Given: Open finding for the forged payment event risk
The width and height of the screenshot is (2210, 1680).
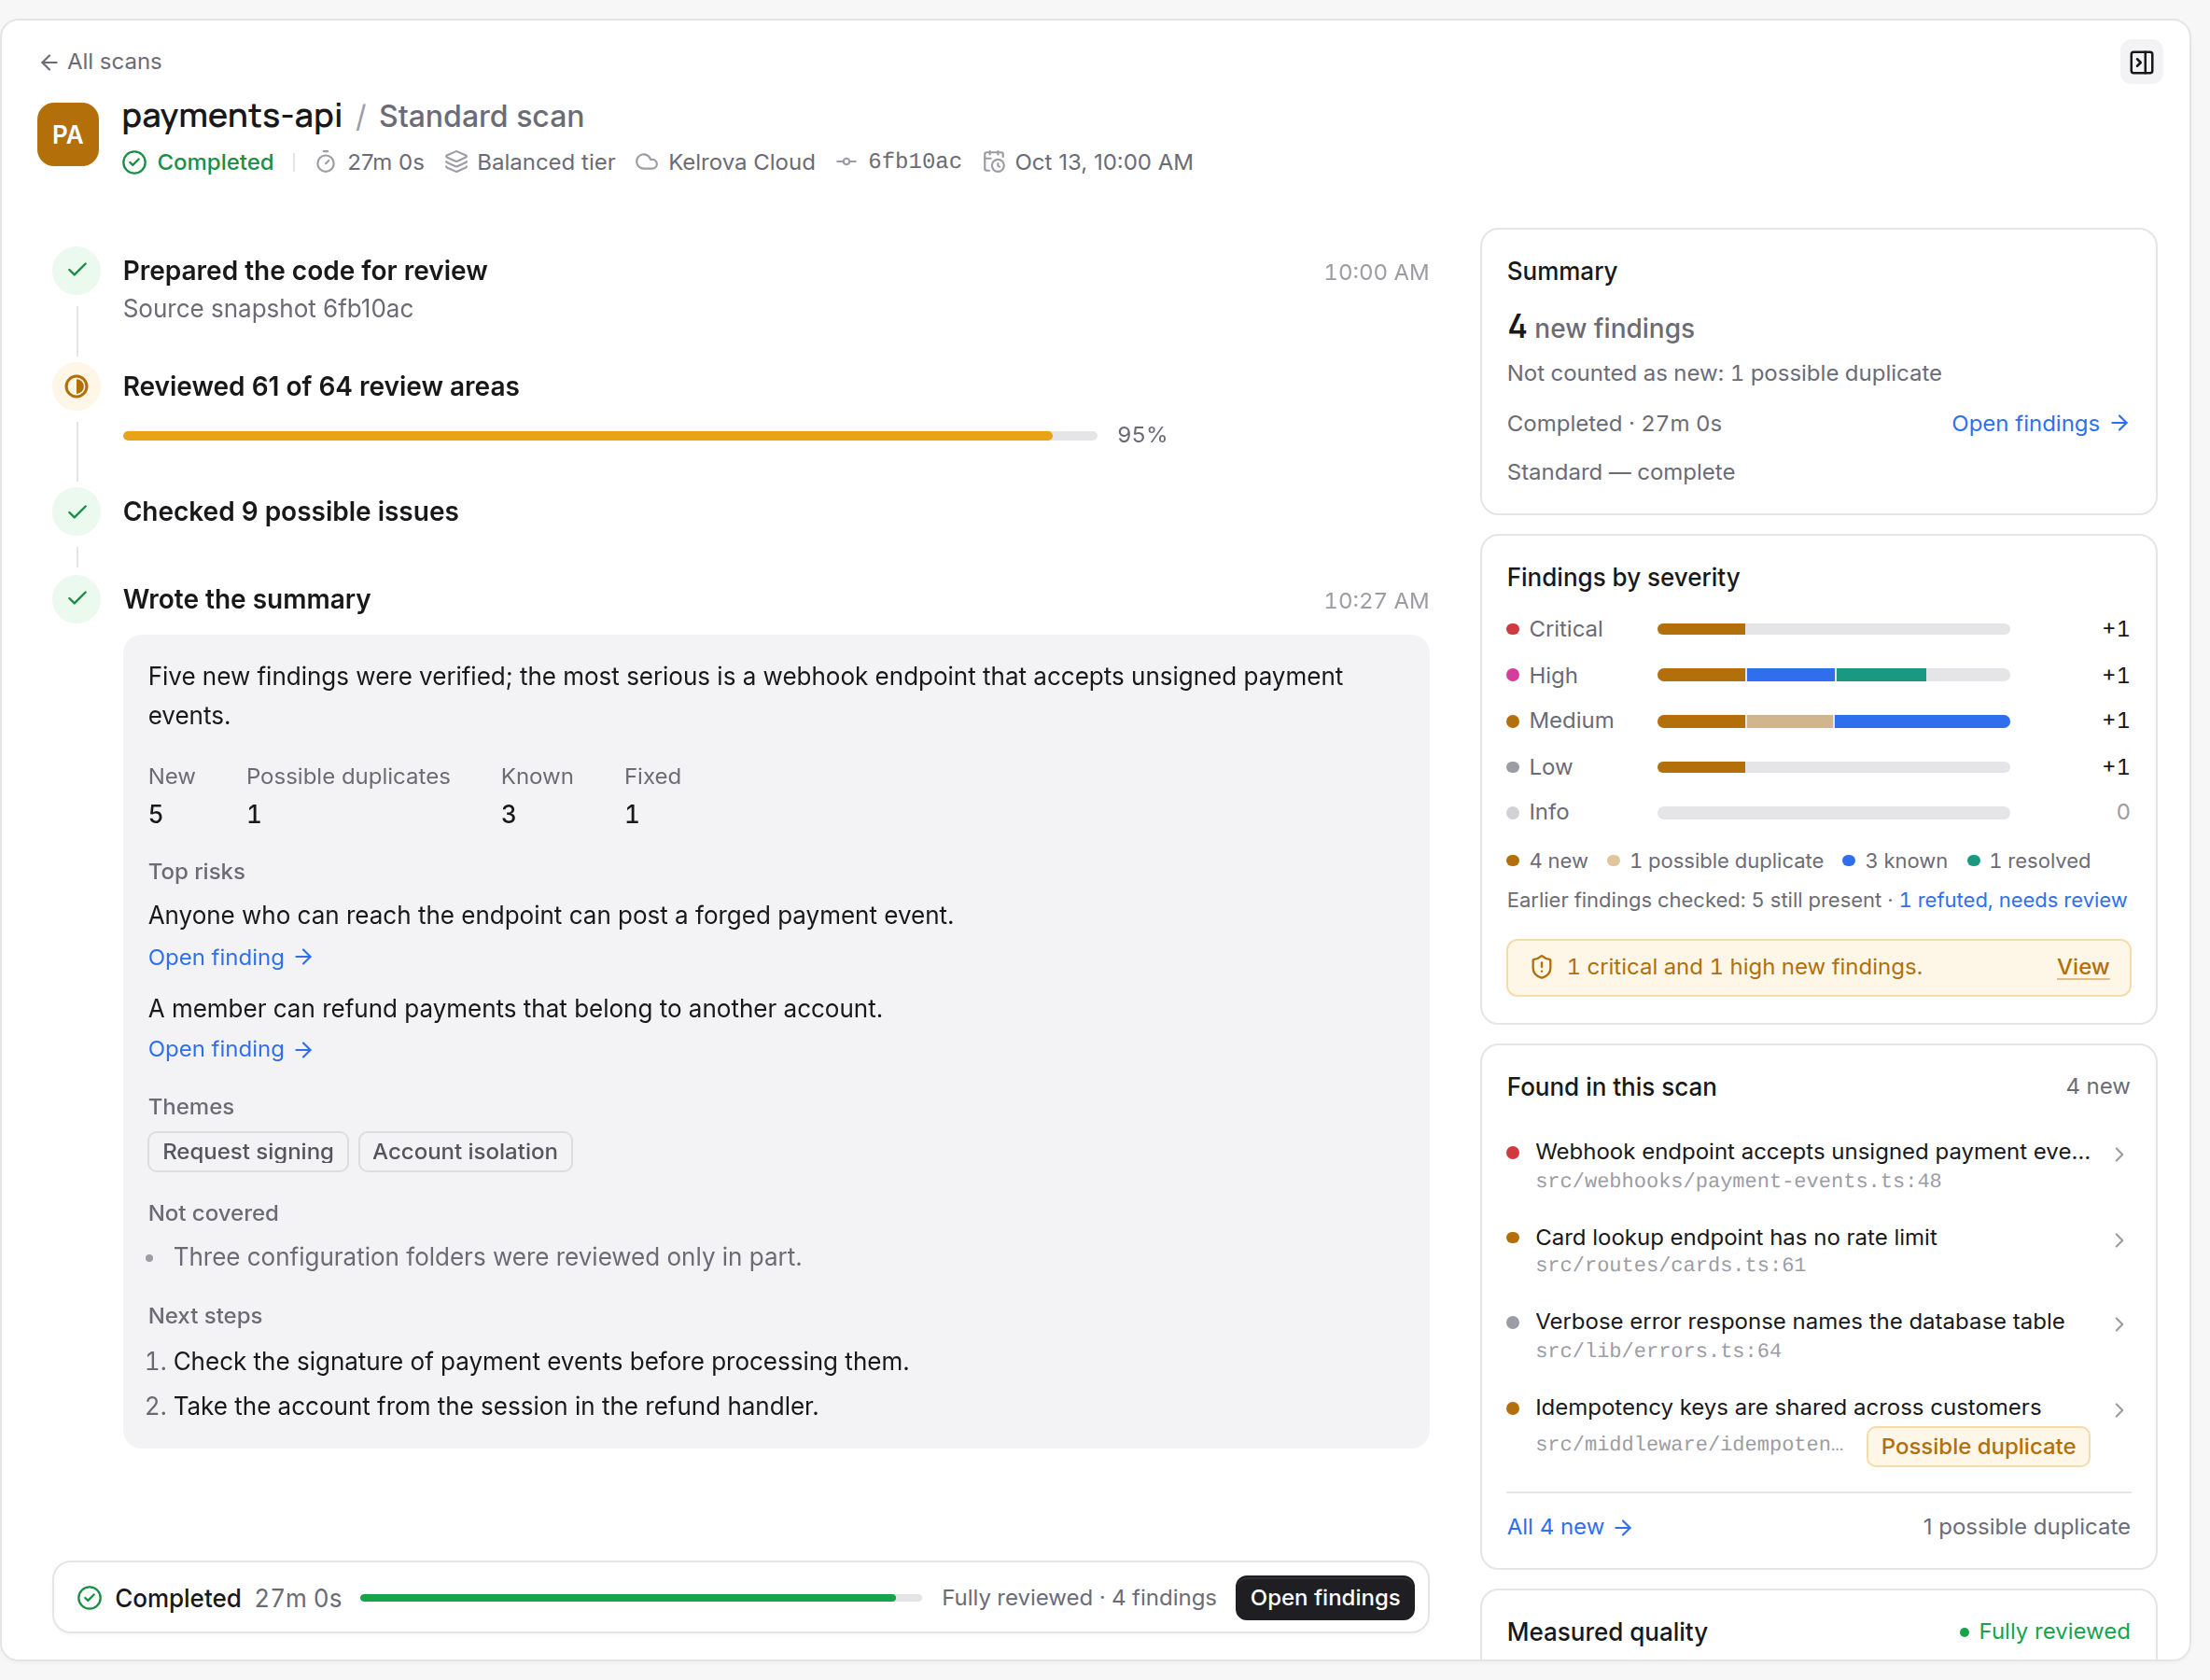Looking at the screenshot, I should (230, 958).
